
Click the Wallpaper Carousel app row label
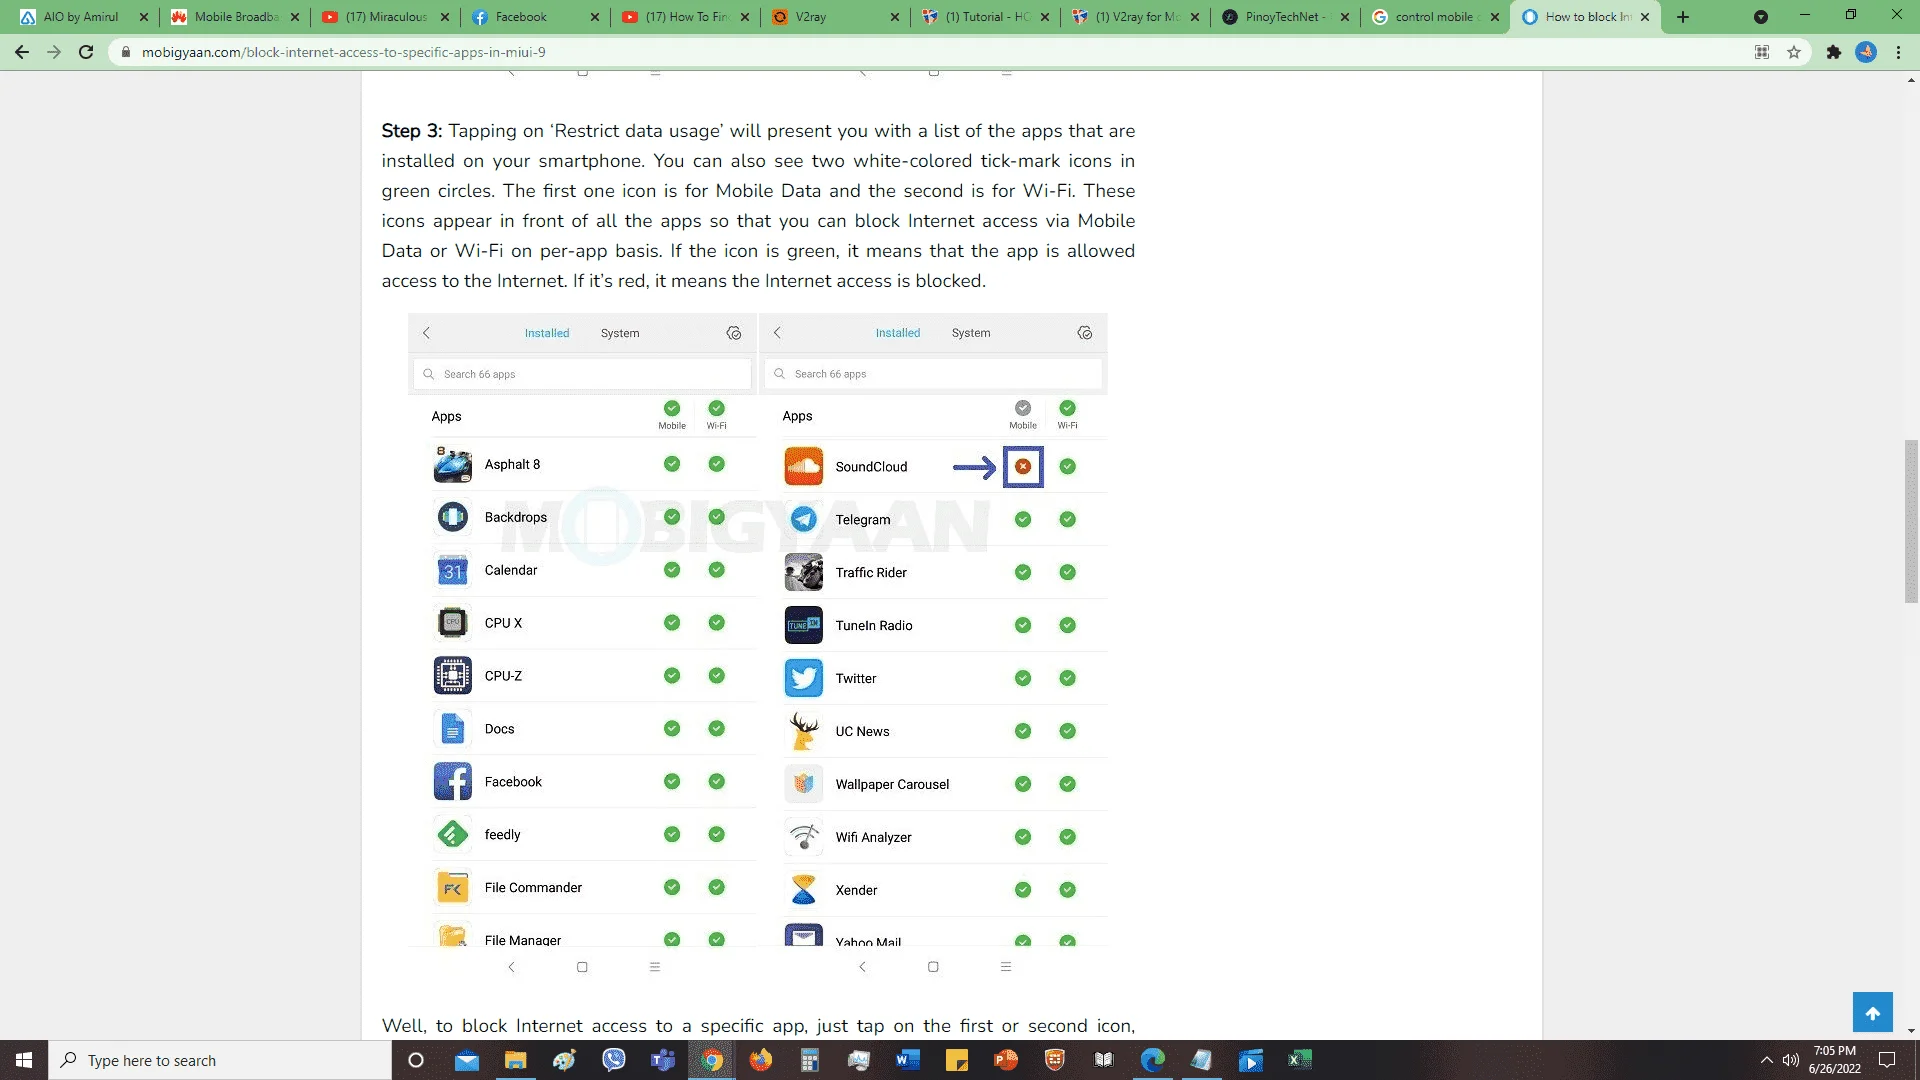pos(892,784)
